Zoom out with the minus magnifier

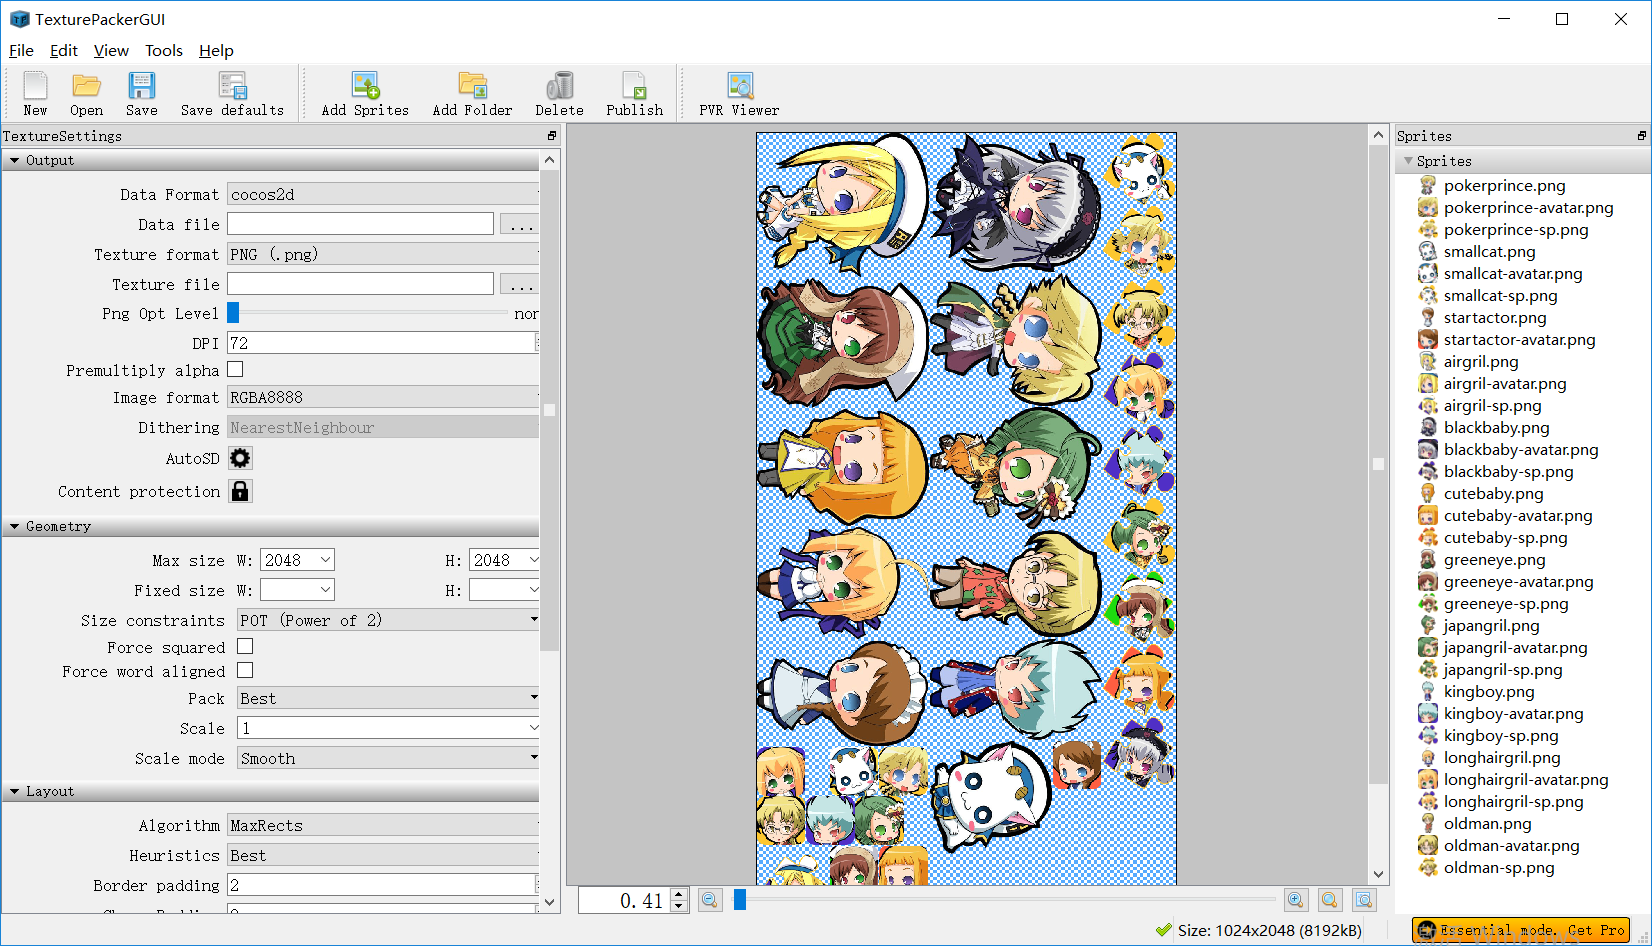click(x=710, y=900)
